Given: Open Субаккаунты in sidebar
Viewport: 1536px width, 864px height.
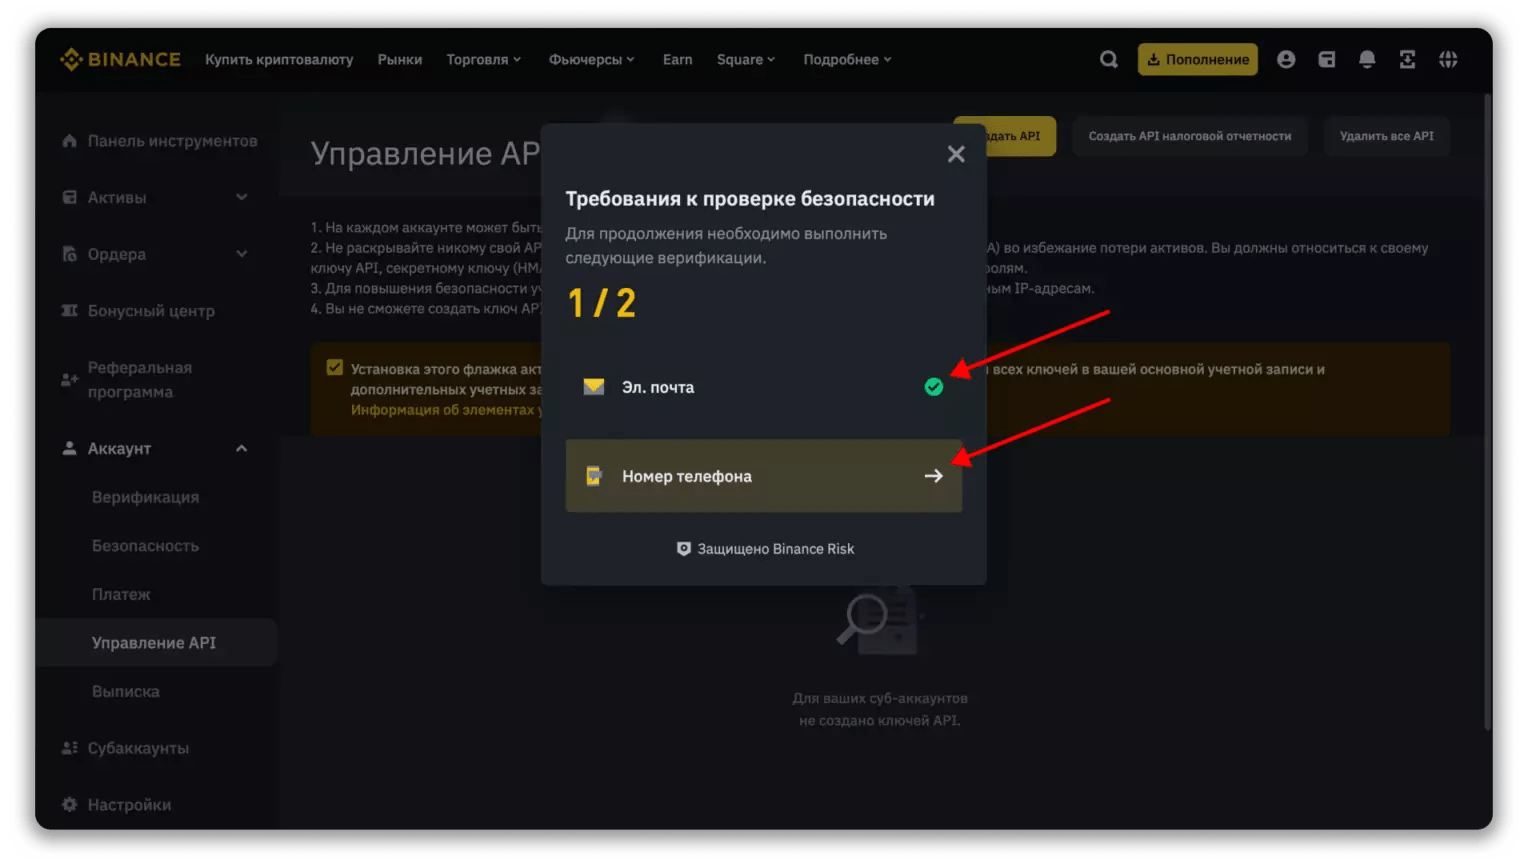Looking at the screenshot, I should tap(138, 748).
